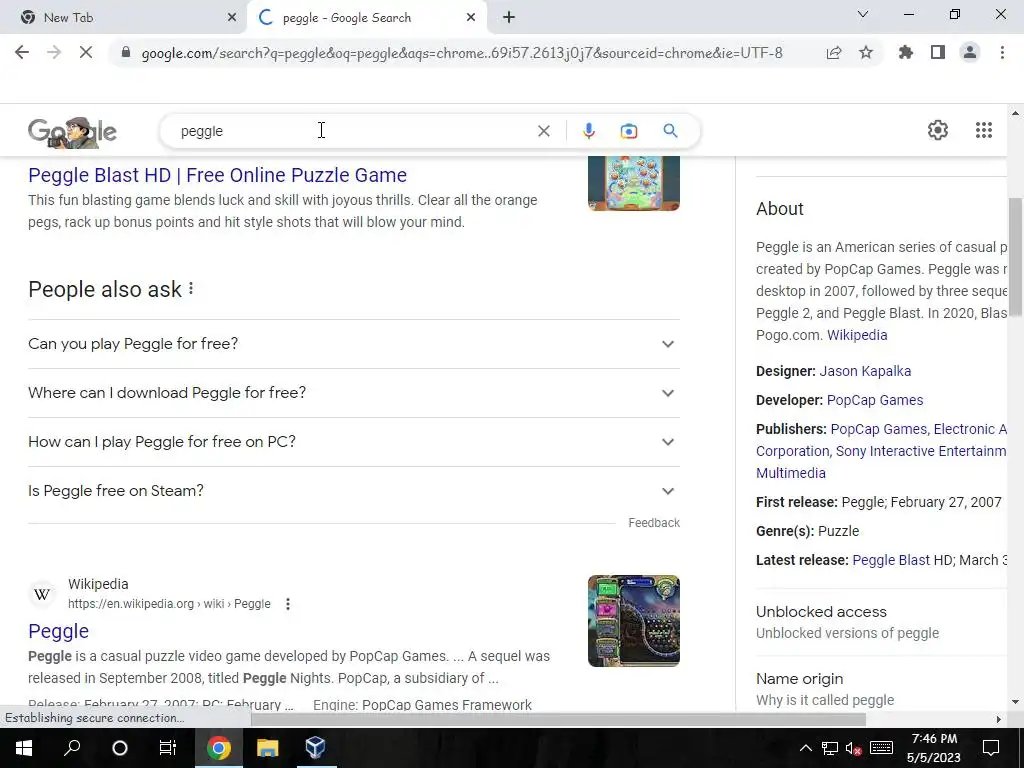Image resolution: width=1024 pixels, height=768 pixels.
Task: Open the Wikipedia Peggle result title
Action: coord(58,631)
